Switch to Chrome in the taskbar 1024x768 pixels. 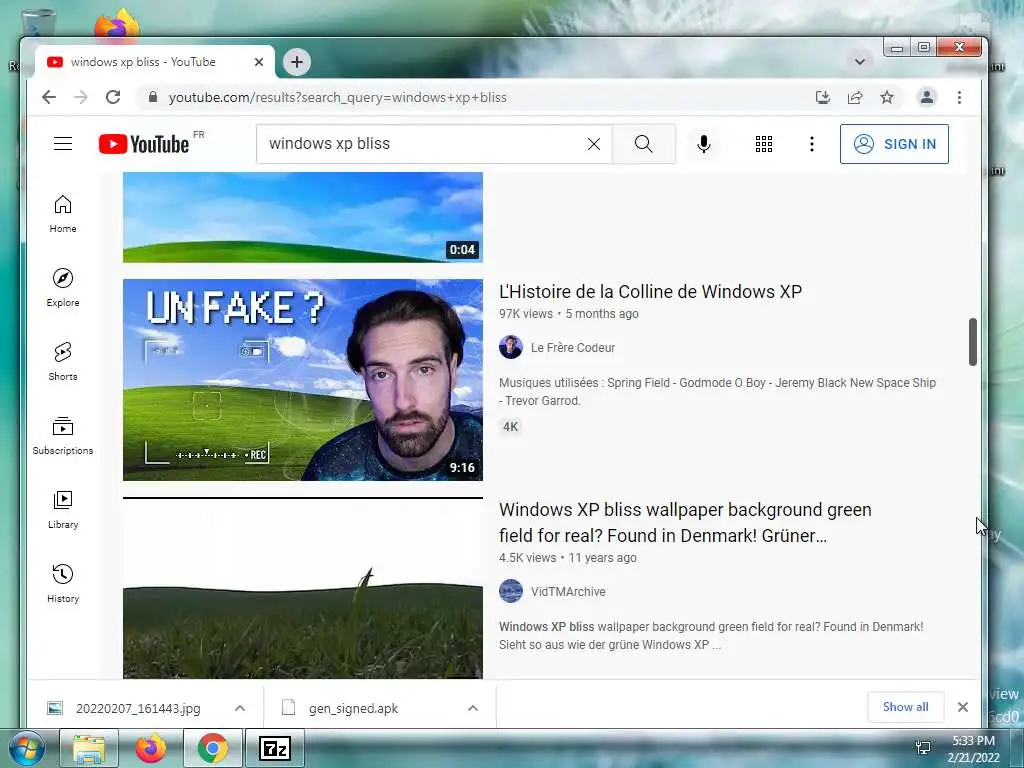click(x=213, y=748)
